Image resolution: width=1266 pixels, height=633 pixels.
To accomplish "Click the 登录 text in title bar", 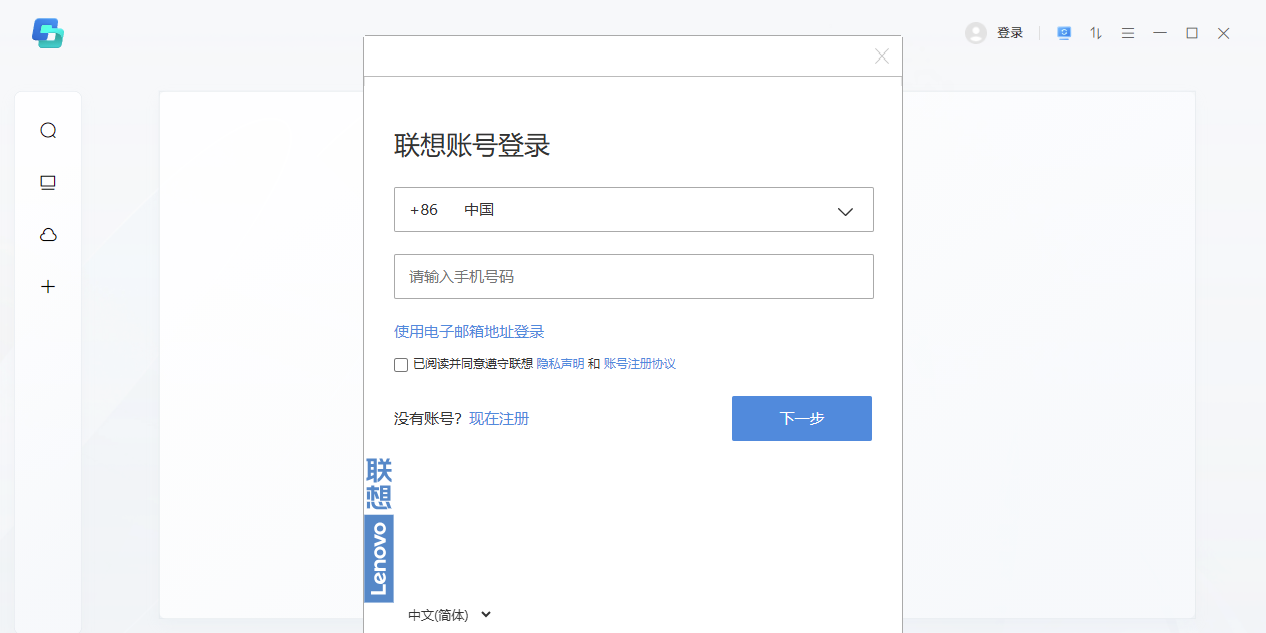I will 1010,33.
